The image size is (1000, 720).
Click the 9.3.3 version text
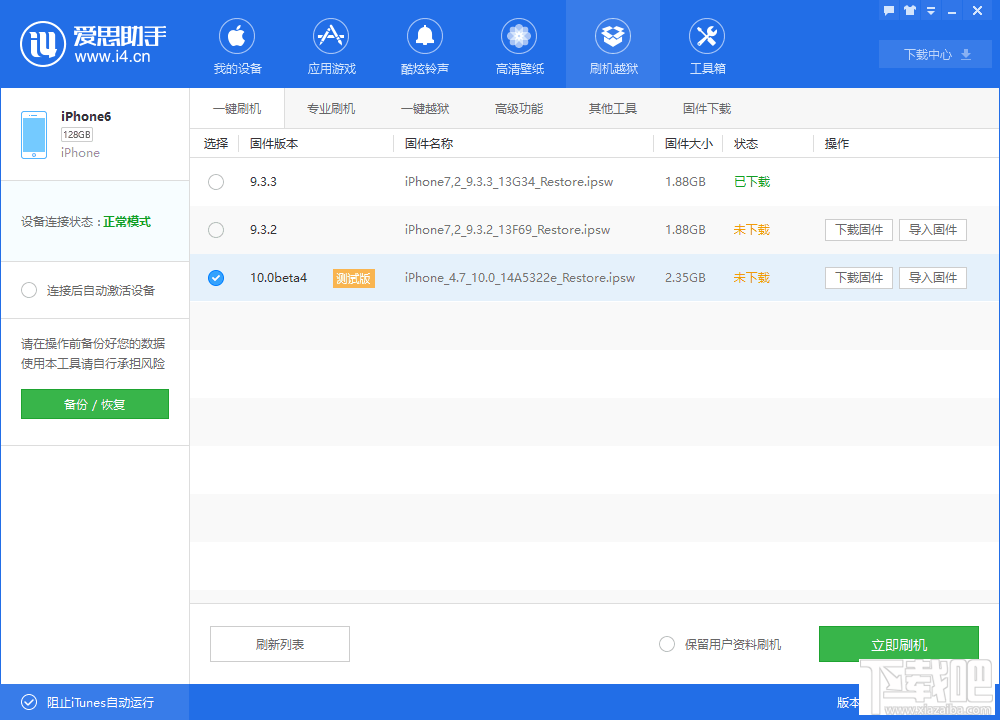pos(263,182)
